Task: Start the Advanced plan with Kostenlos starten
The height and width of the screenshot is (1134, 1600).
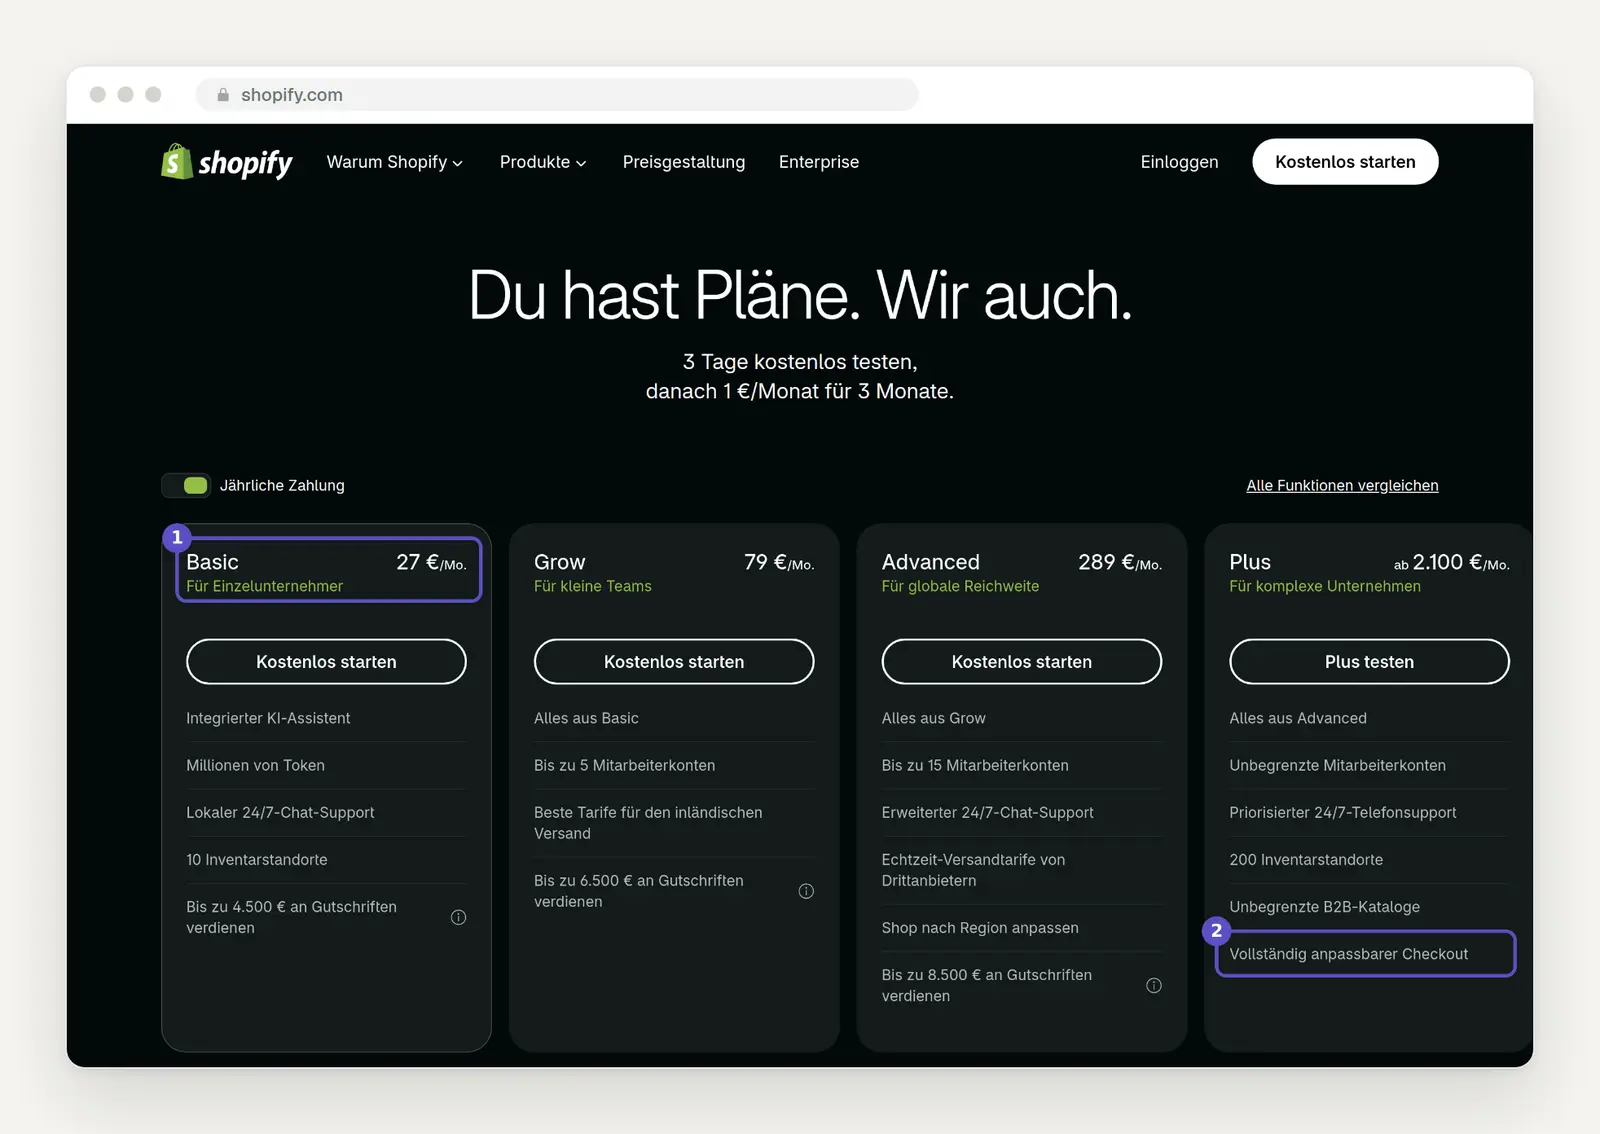Action: (1022, 662)
